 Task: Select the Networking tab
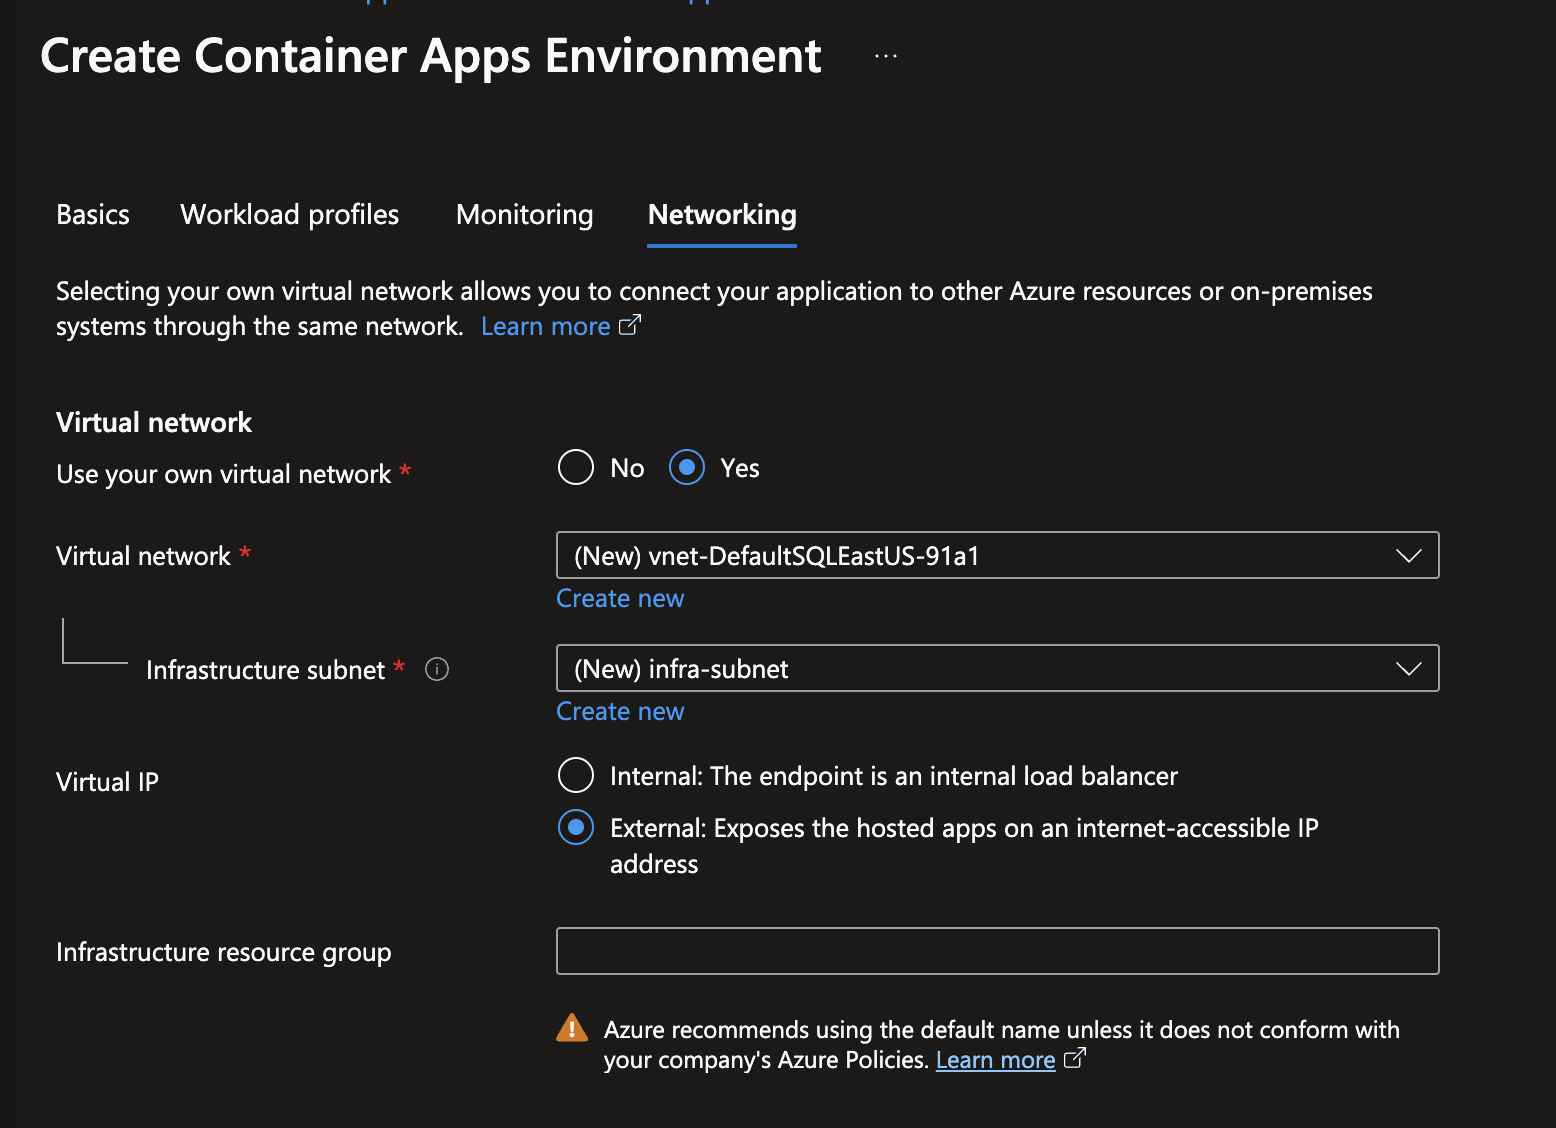click(721, 214)
